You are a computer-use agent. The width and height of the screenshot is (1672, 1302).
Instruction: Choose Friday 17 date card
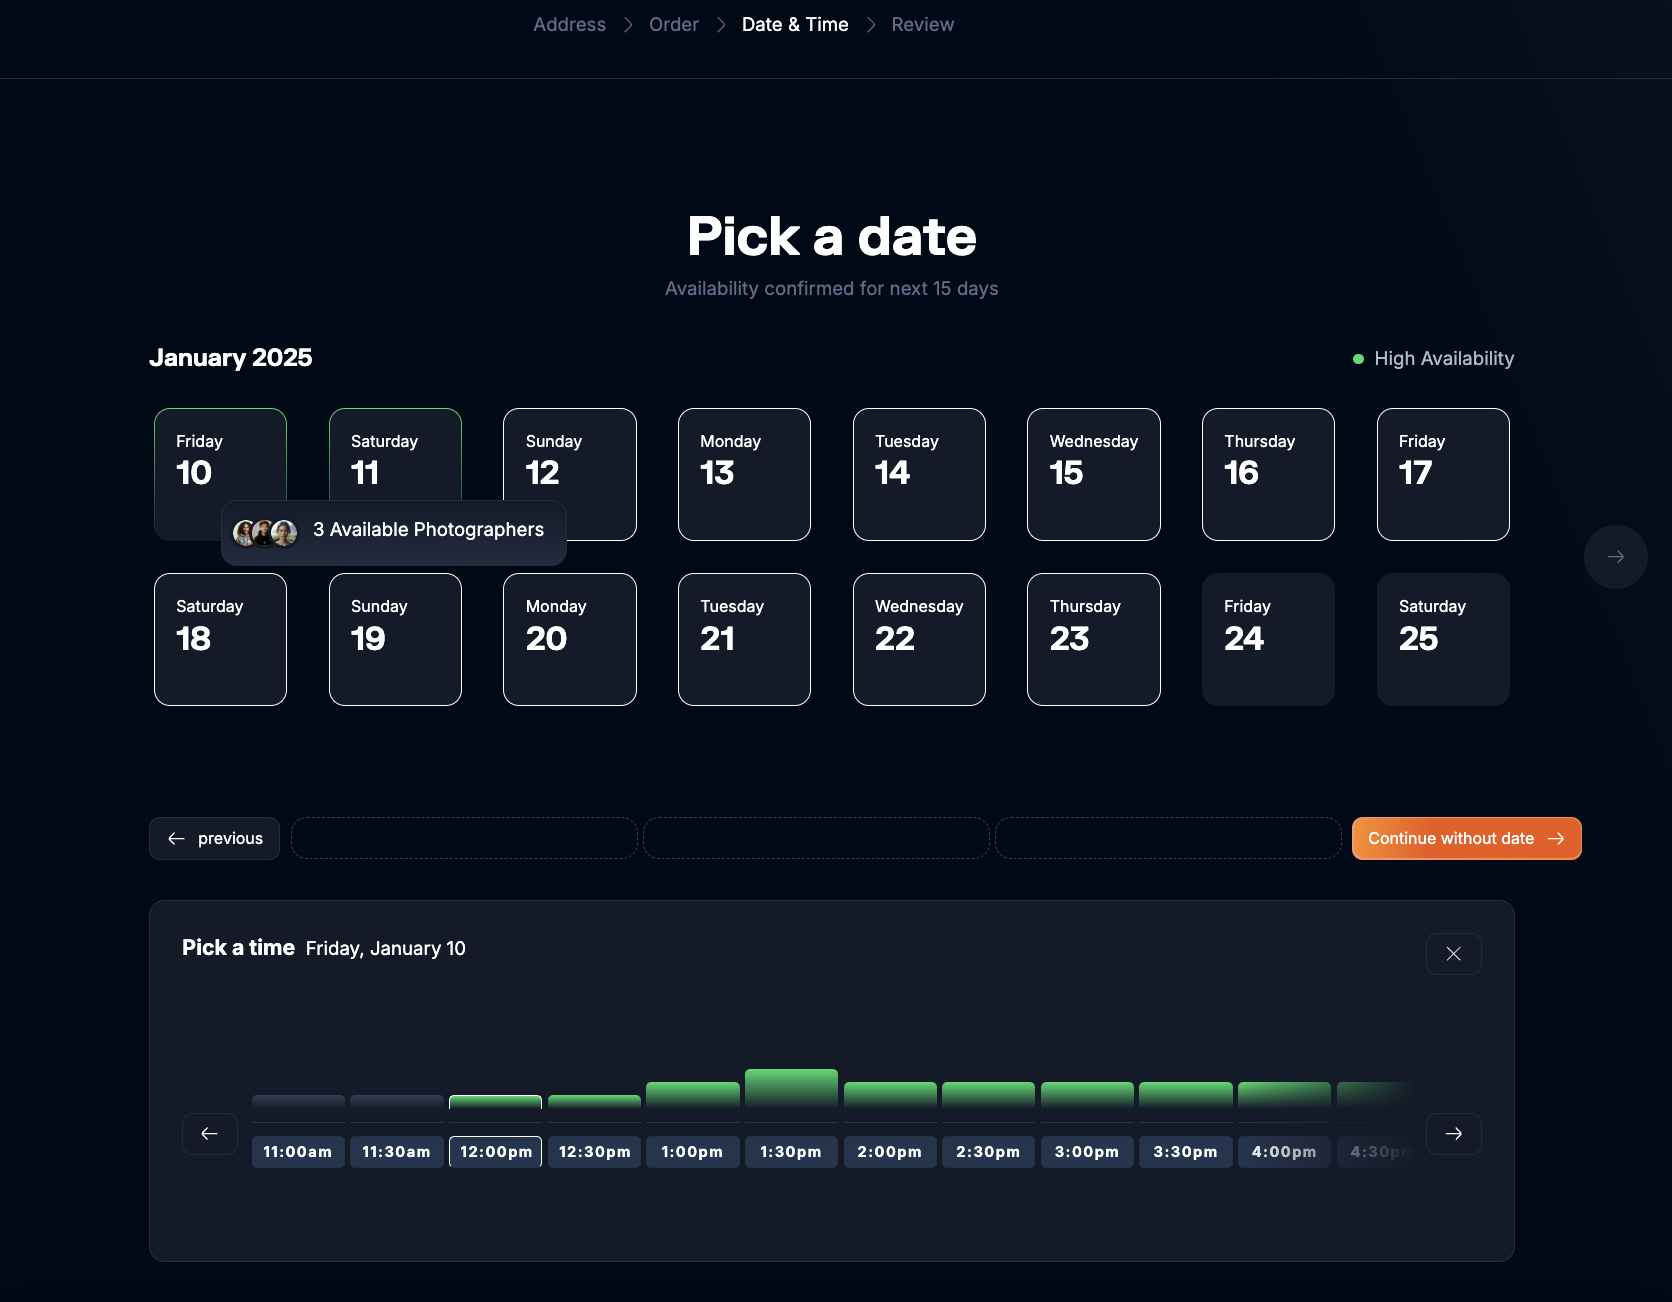click(x=1442, y=474)
